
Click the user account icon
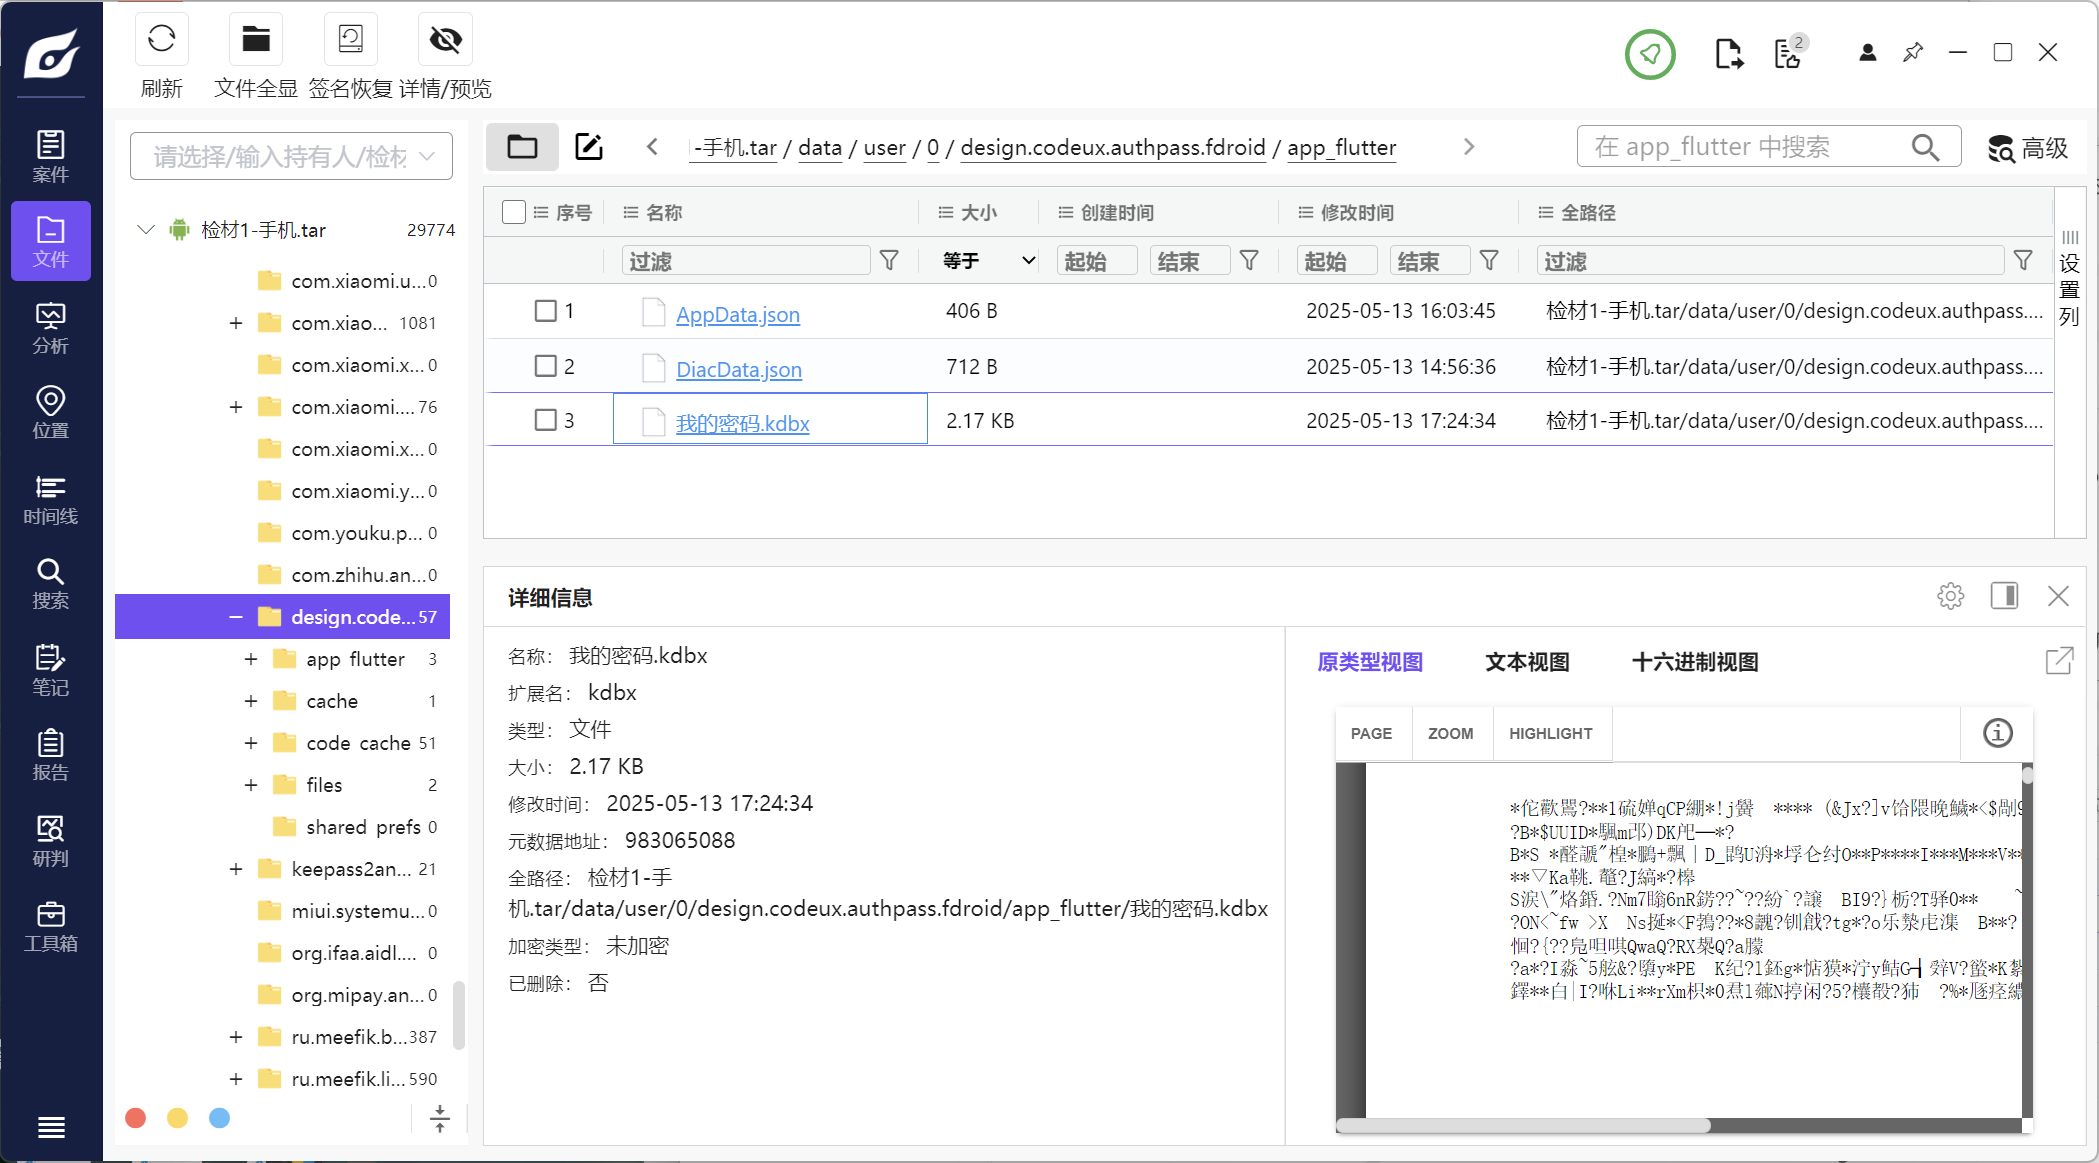[x=1867, y=53]
